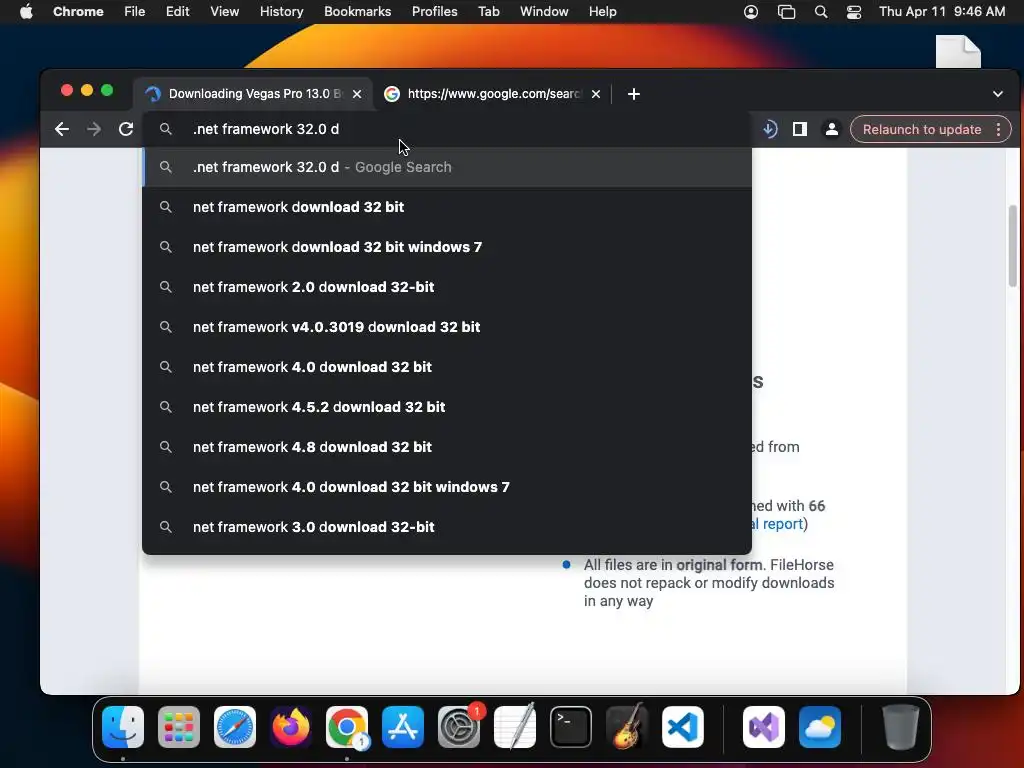Pick 'net framework 4.5.2 download 32 bit'

point(447,407)
